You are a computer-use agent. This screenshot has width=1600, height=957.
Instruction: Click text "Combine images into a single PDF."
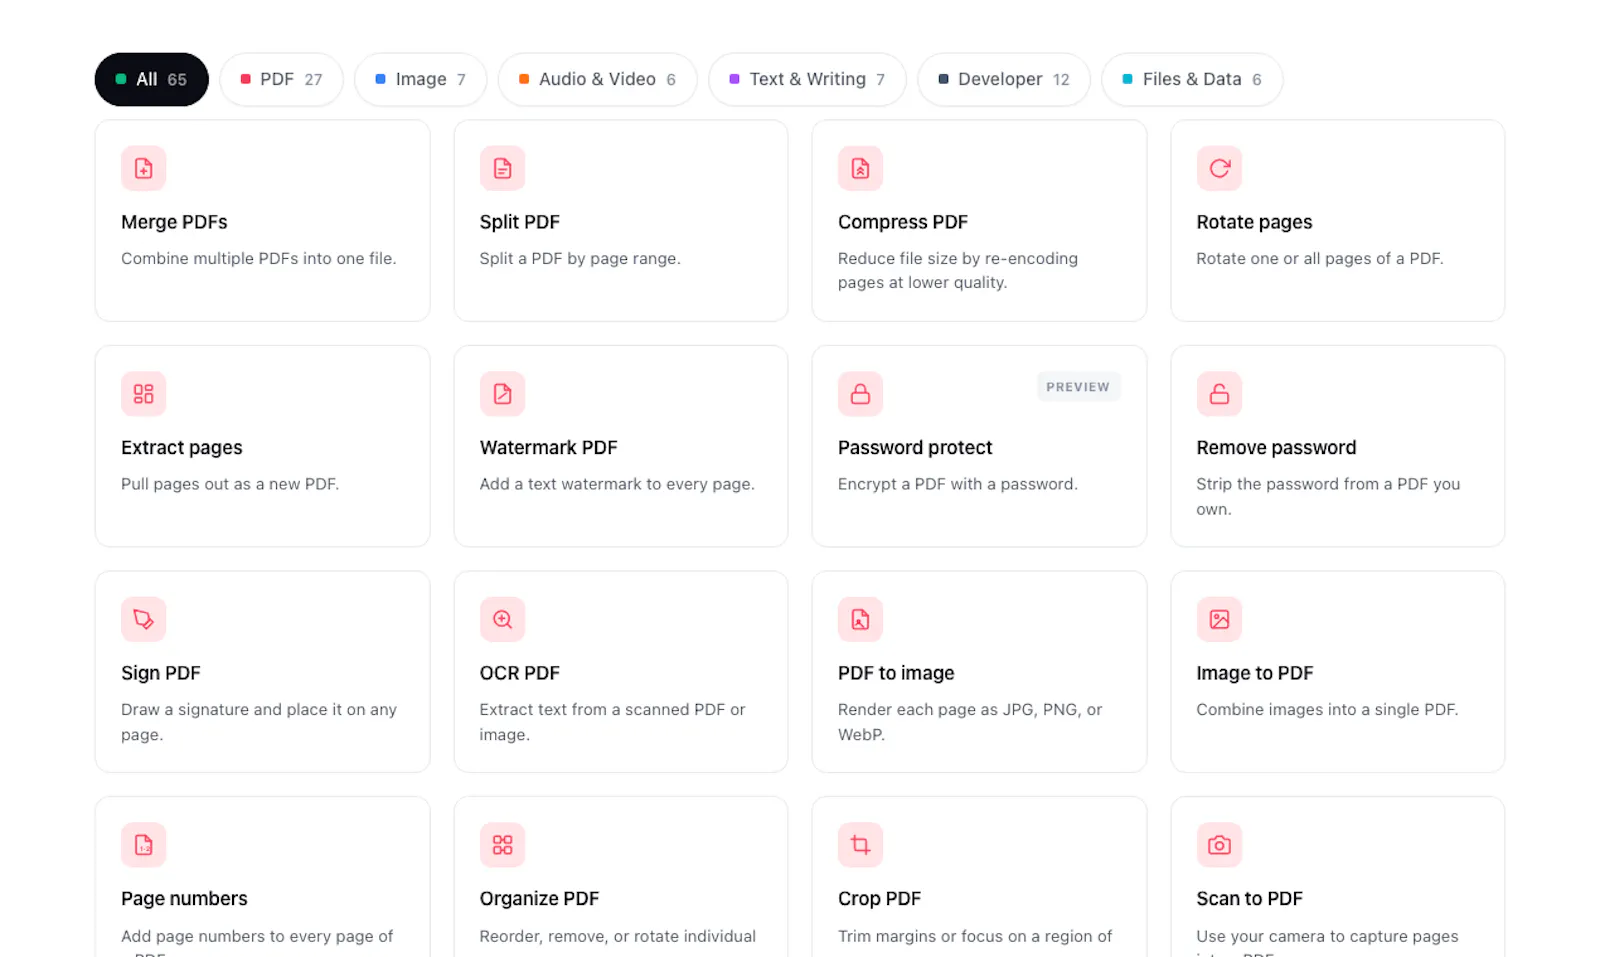tap(1327, 710)
